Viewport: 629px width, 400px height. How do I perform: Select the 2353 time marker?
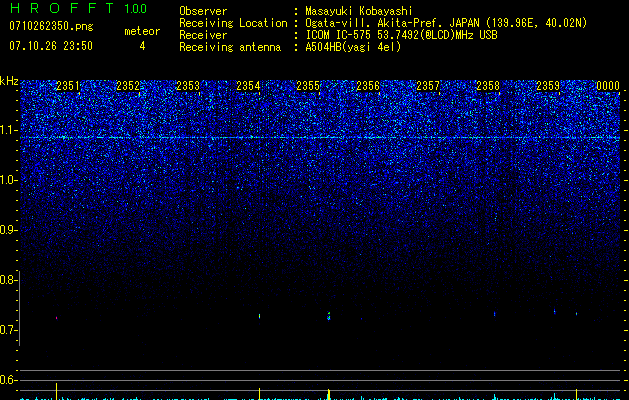(x=188, y=86)
